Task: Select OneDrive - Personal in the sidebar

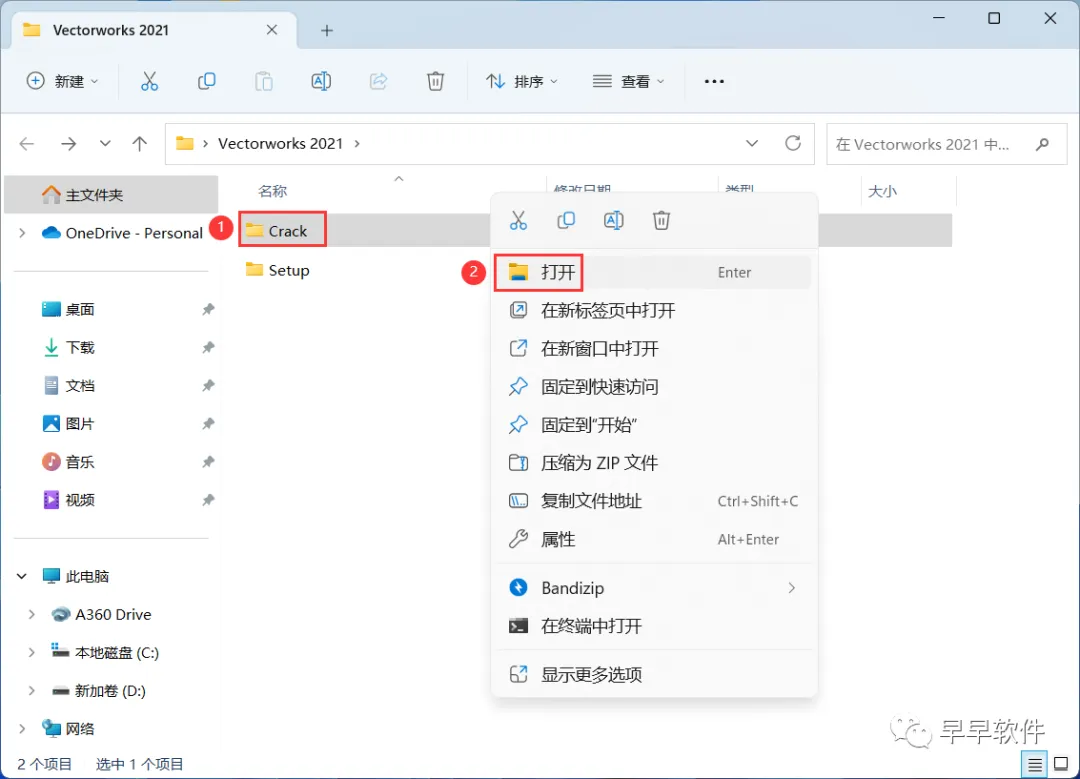Action: (122, 233)
